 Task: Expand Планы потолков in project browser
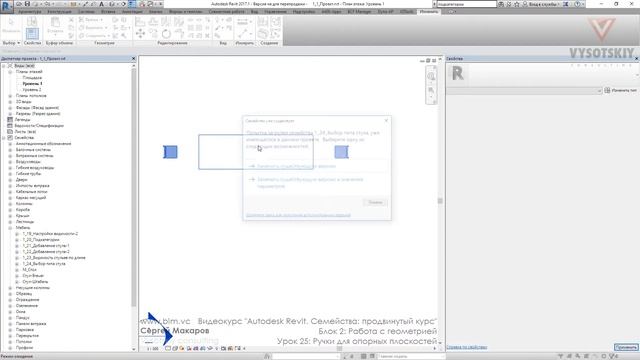point(10,96)
